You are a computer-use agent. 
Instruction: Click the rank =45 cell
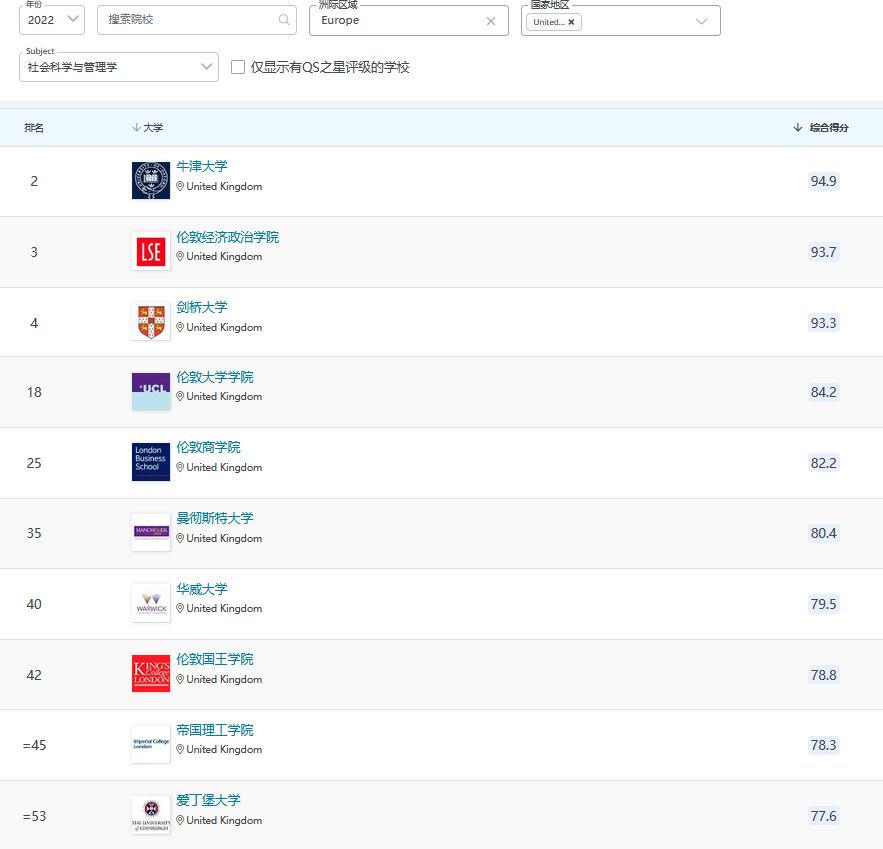(34, 745)
